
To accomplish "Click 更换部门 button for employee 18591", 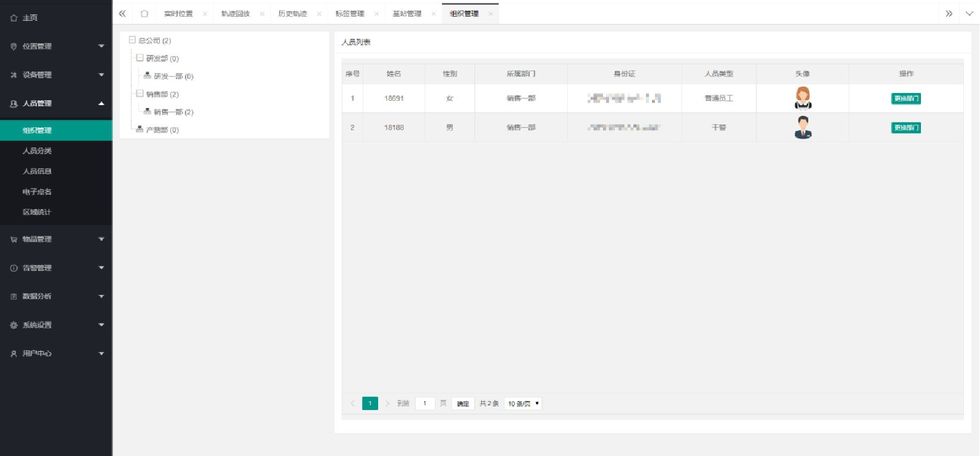I will point(905,98).
